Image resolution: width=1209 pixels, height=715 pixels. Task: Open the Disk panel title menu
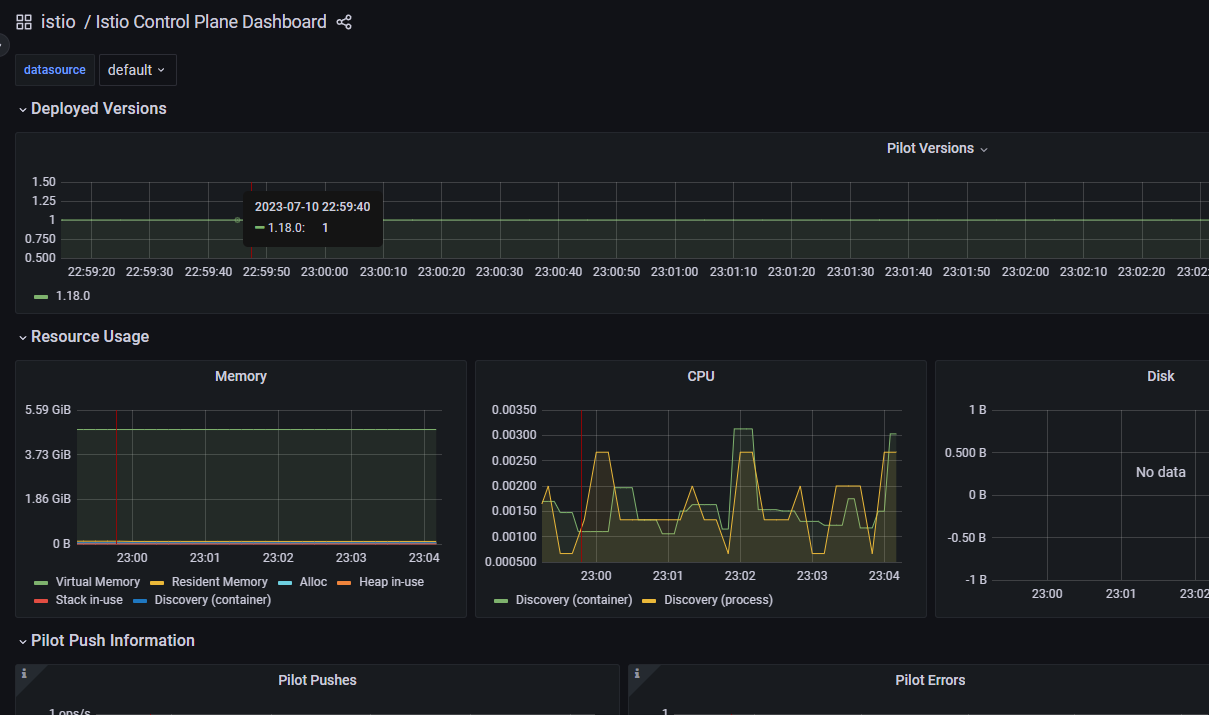1161,376
